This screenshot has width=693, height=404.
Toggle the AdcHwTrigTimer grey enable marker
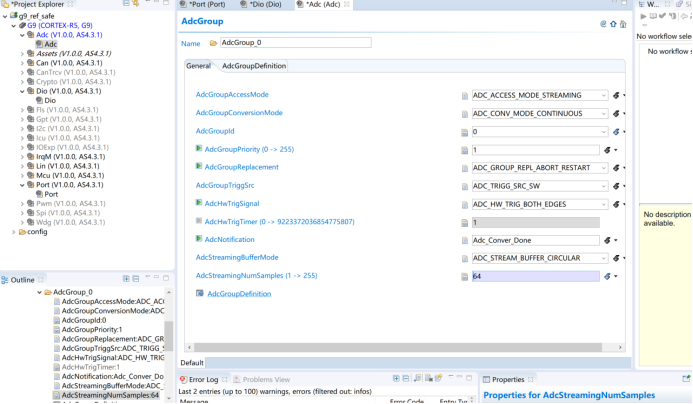[x=199, y=221]
